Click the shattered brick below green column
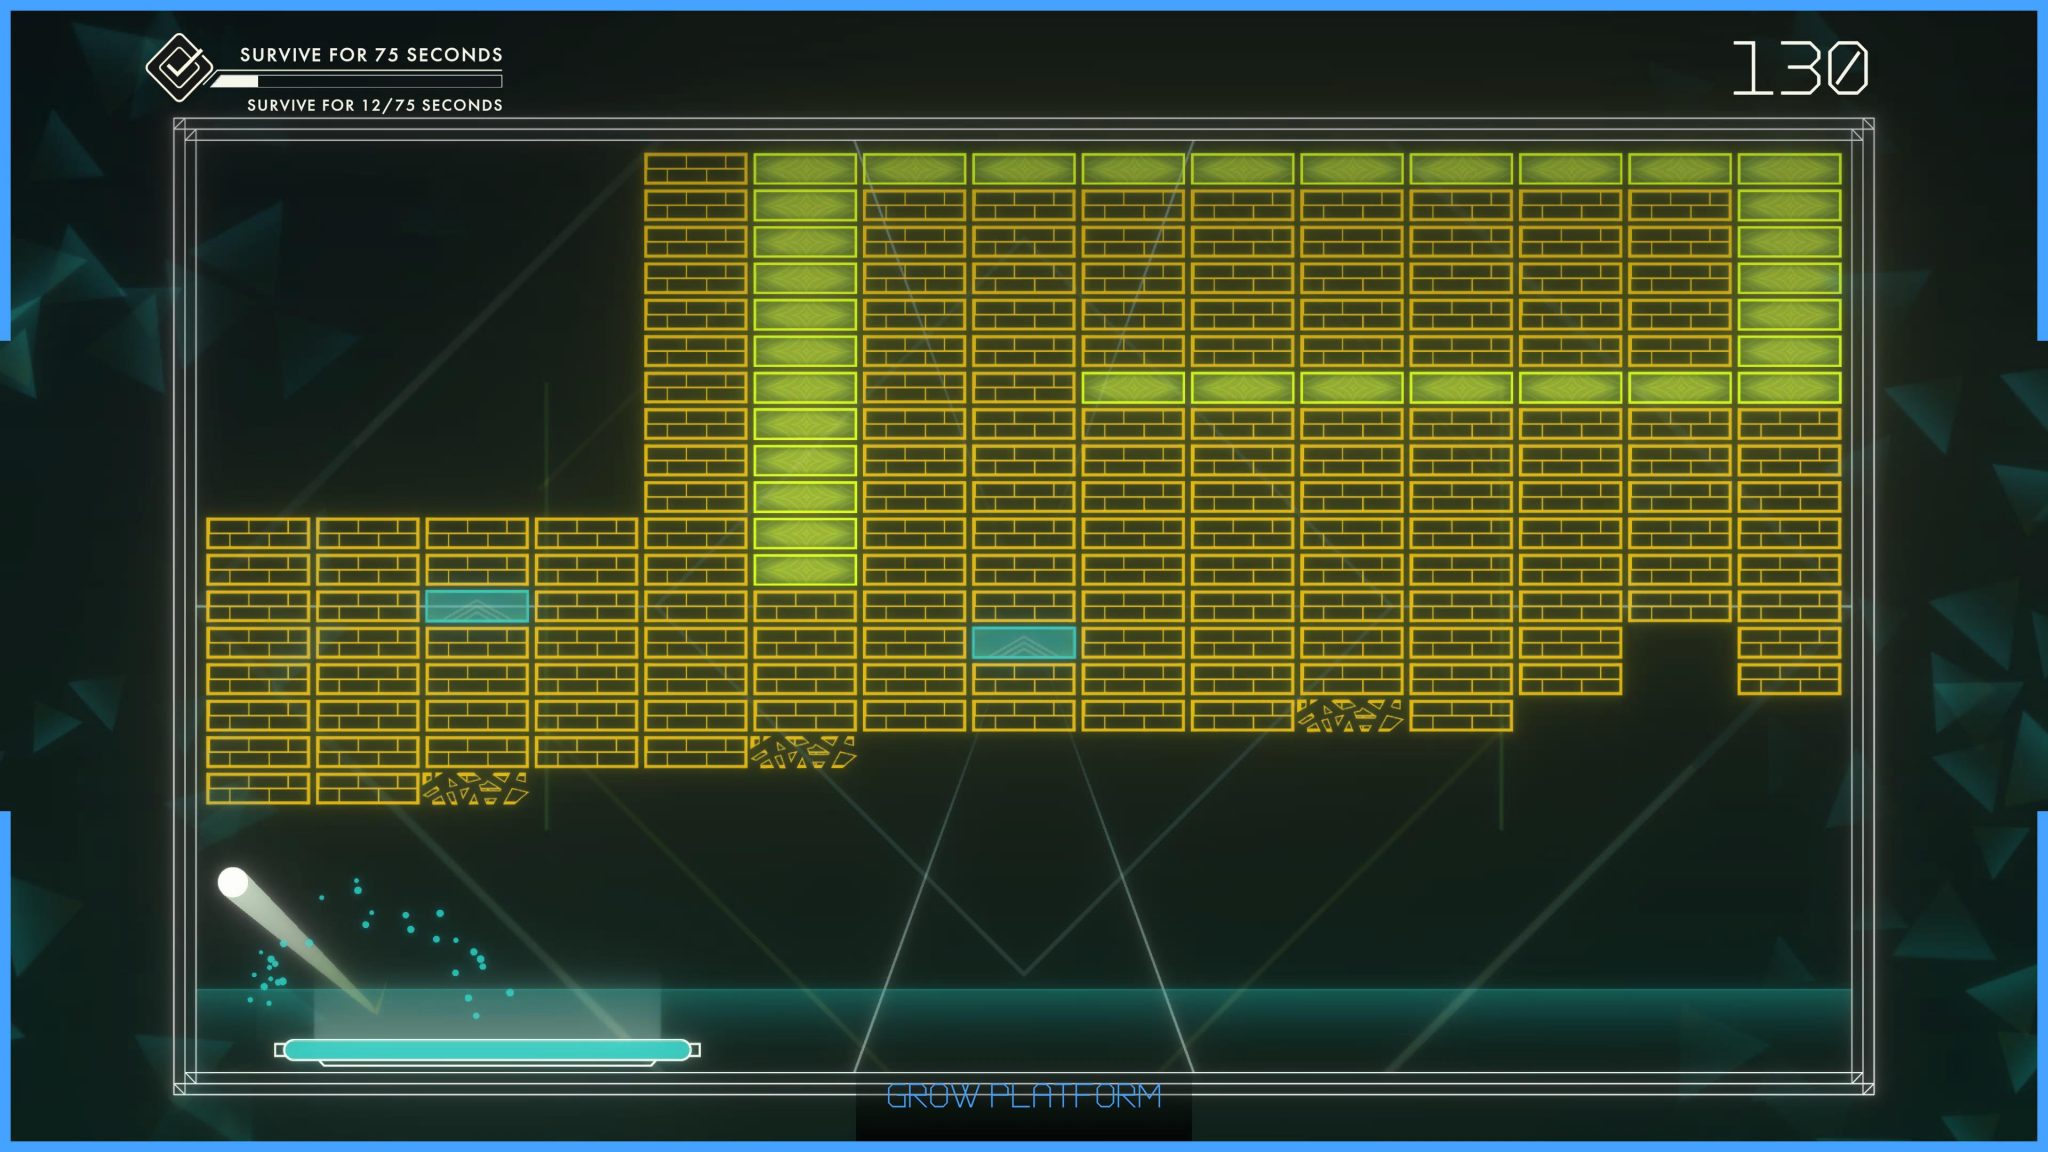The height and width of the screenshot is (1152, 2048). click(804, 752)
